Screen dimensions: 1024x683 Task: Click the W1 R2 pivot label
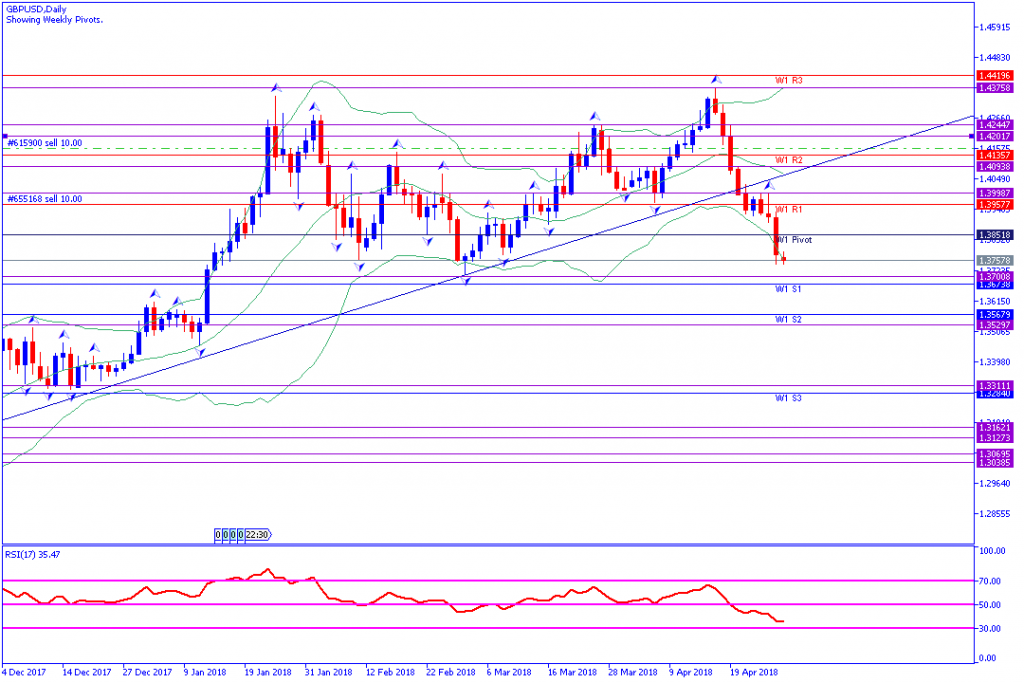click(789, 160)
